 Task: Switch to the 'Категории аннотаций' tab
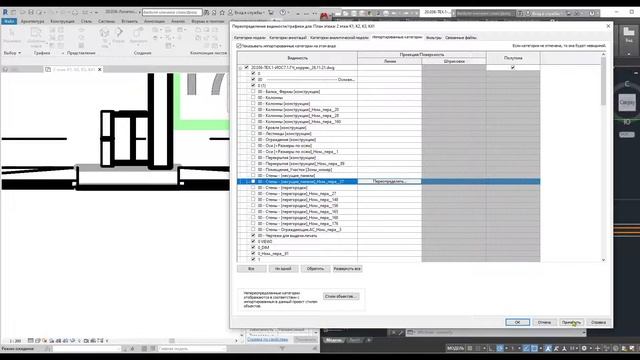(288, 38)
